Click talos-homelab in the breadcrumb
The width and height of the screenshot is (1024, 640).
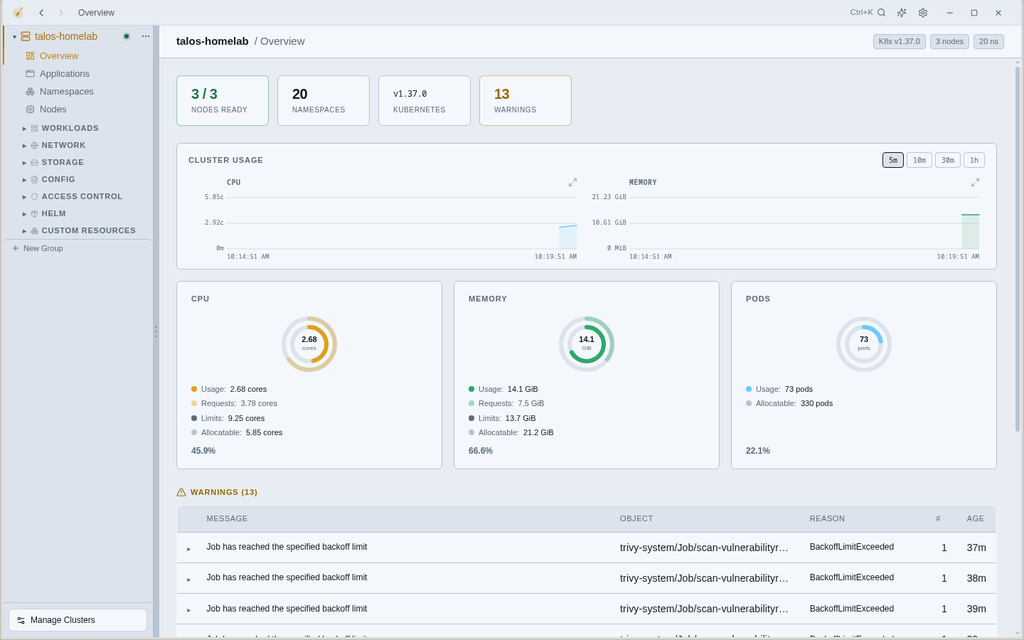(212, 41)
